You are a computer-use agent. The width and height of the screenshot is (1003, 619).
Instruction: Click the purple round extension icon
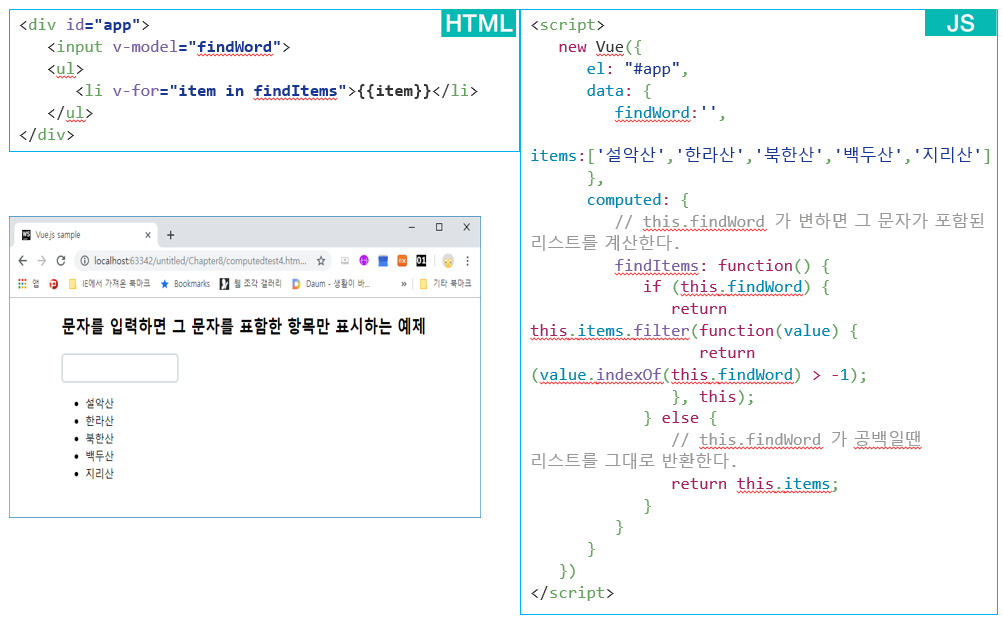[x=364, y=261]
